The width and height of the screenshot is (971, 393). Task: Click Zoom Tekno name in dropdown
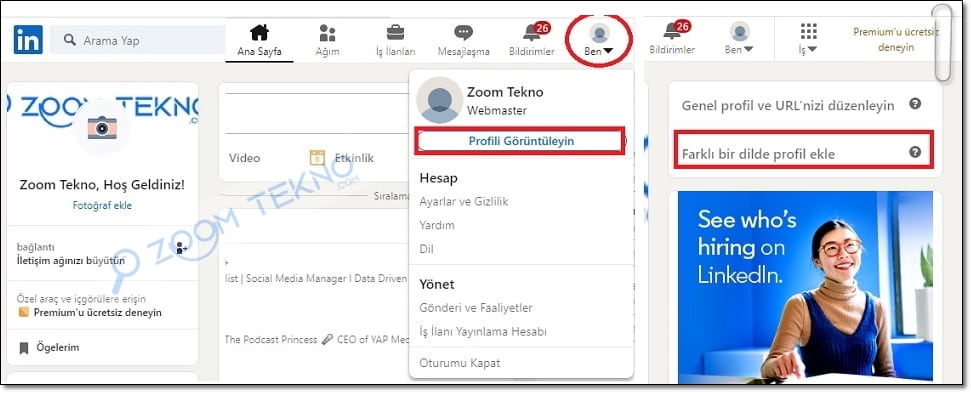click(x=505, y=92)
